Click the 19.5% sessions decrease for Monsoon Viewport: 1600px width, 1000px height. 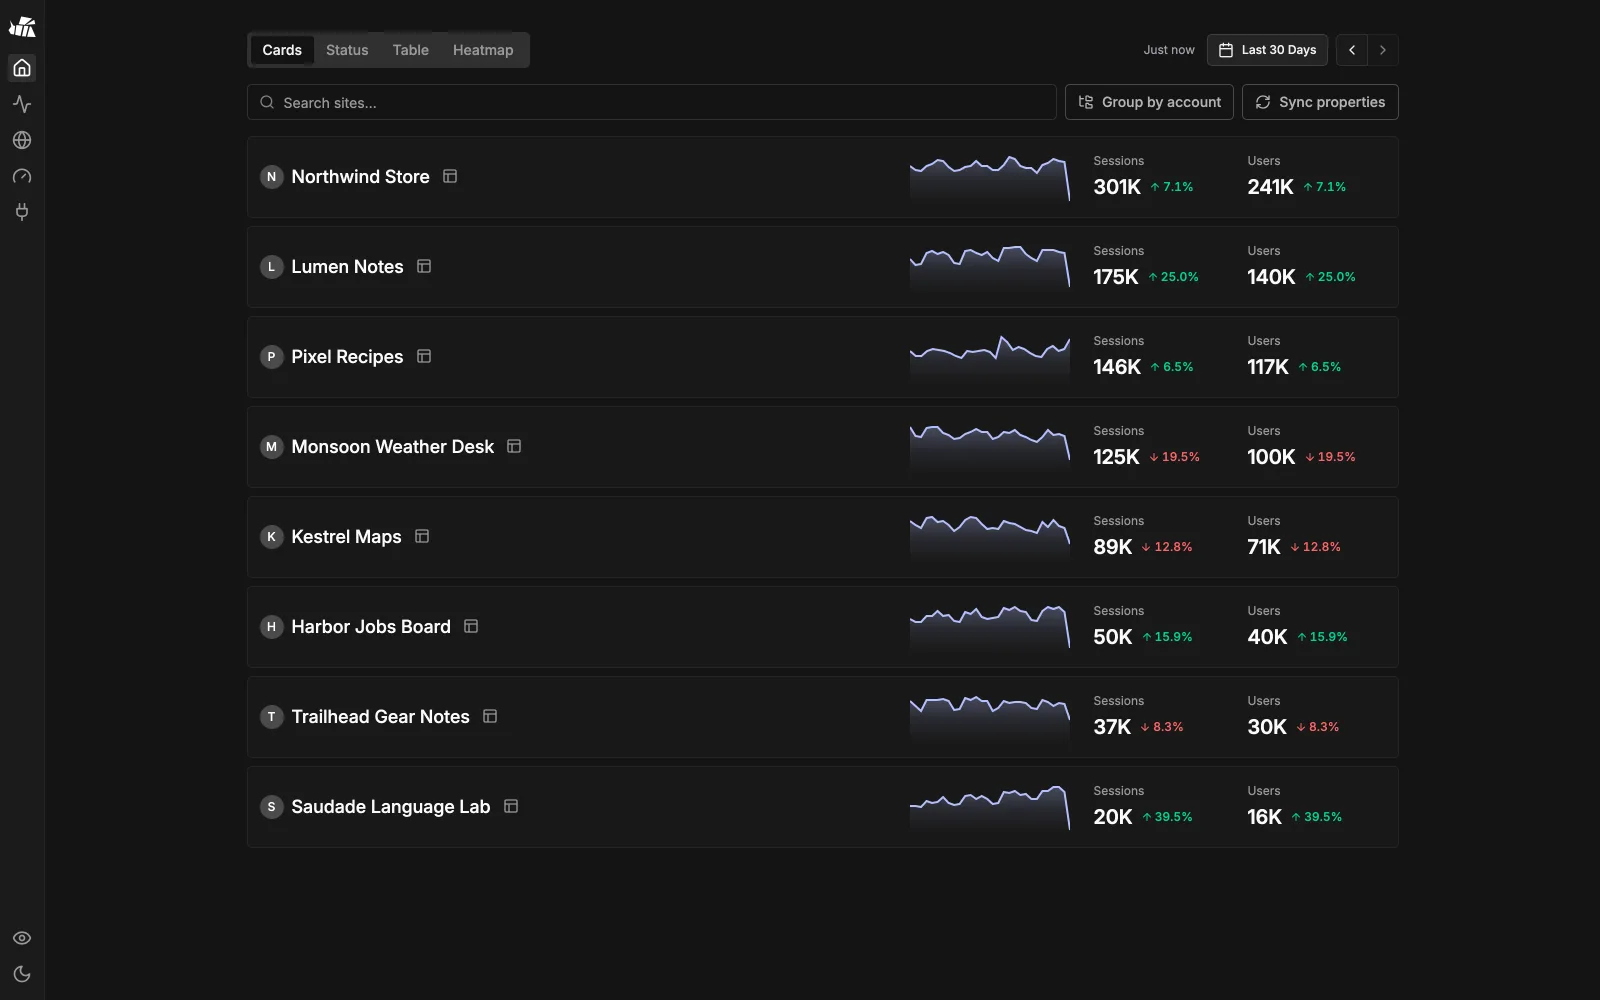click(x=1175, y=457)
